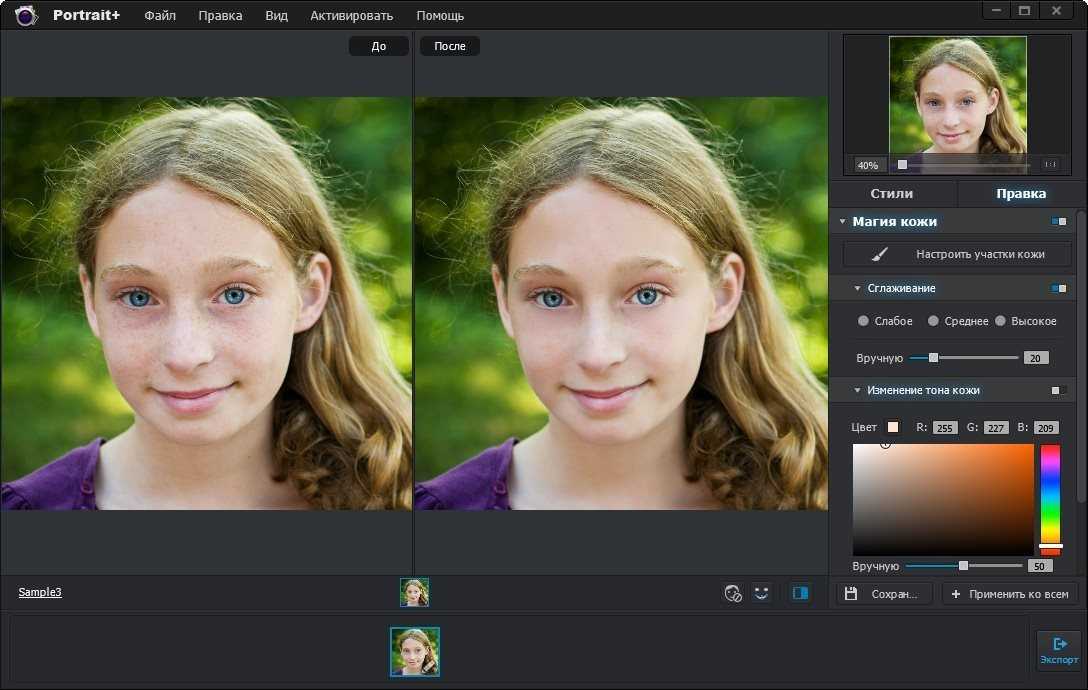This screenshot has height=690, width=1088.
Task: Switch to the Стили tab
Action: click(892, 194)
